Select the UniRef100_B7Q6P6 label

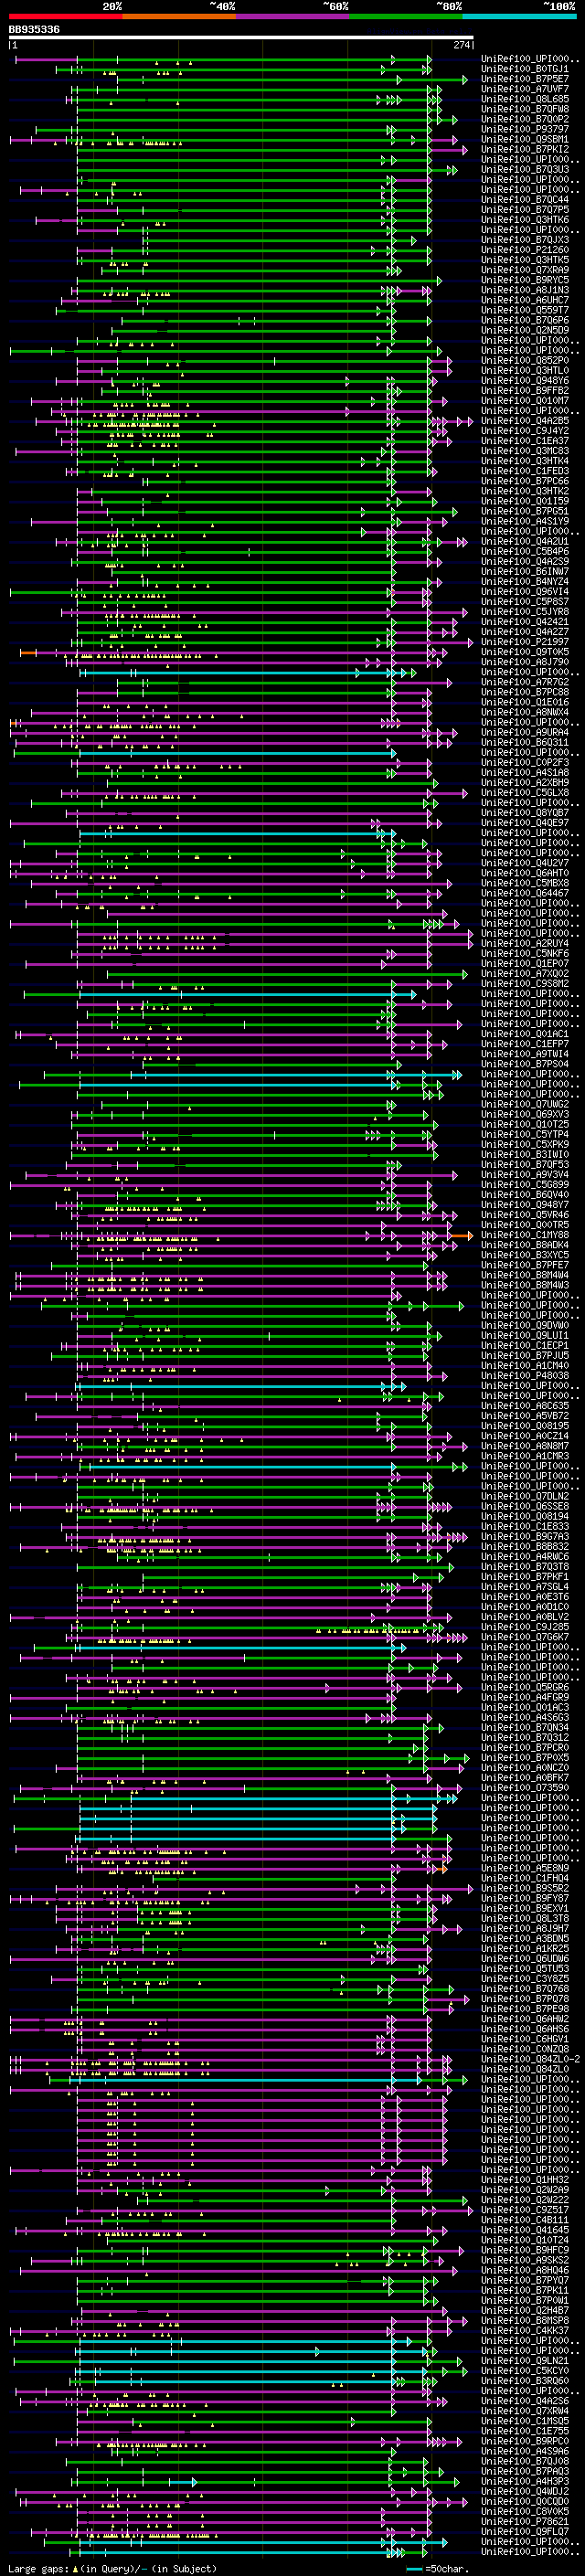(x=524, y=320)
